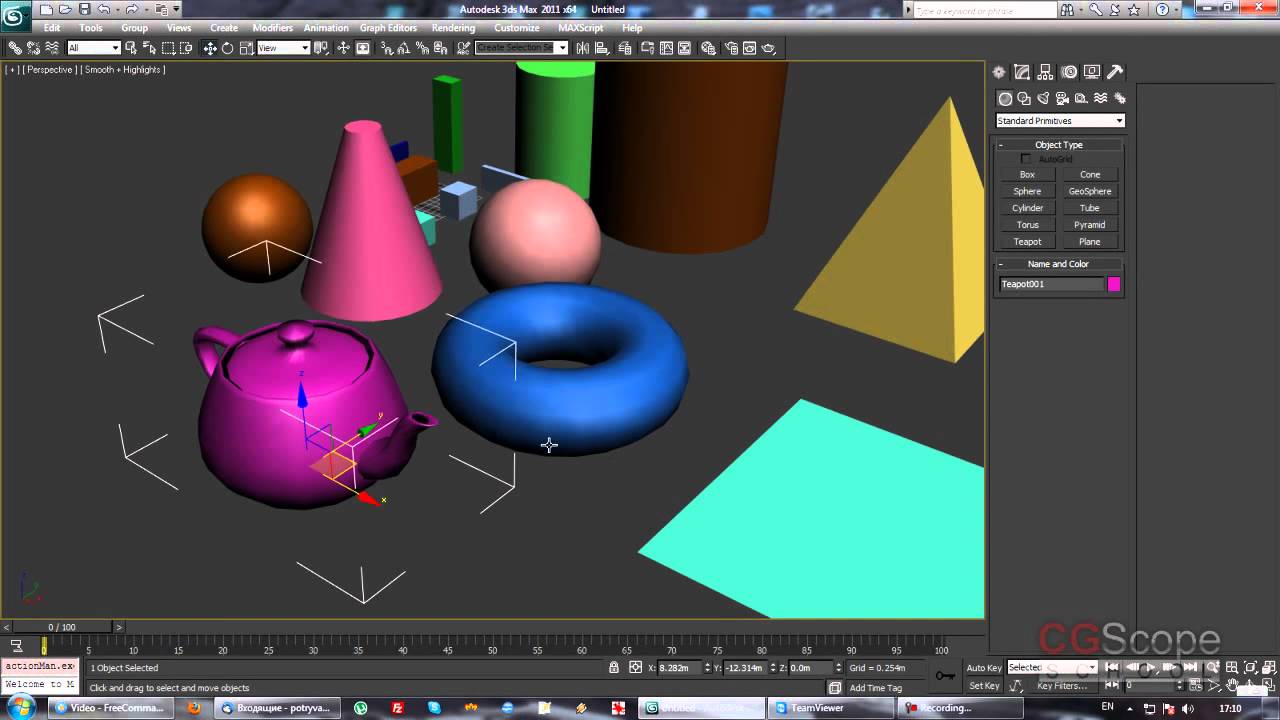Click the magenta object color swatch
This screenshot has height=720, width=1280.
point(1114,284)
